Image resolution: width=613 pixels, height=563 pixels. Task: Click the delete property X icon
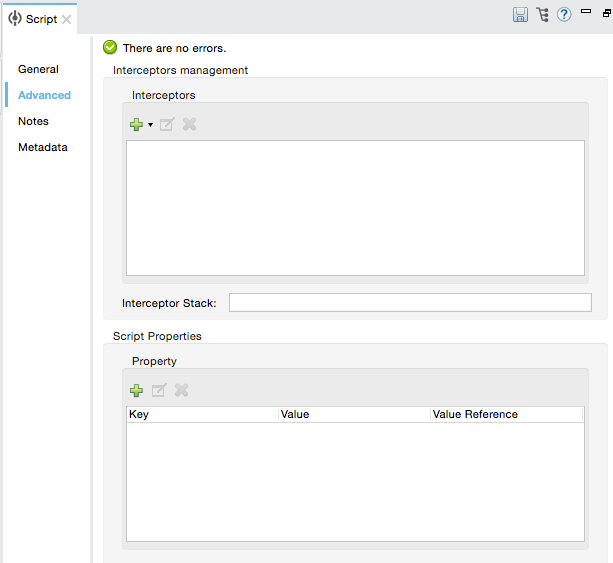tap(182, 391)
